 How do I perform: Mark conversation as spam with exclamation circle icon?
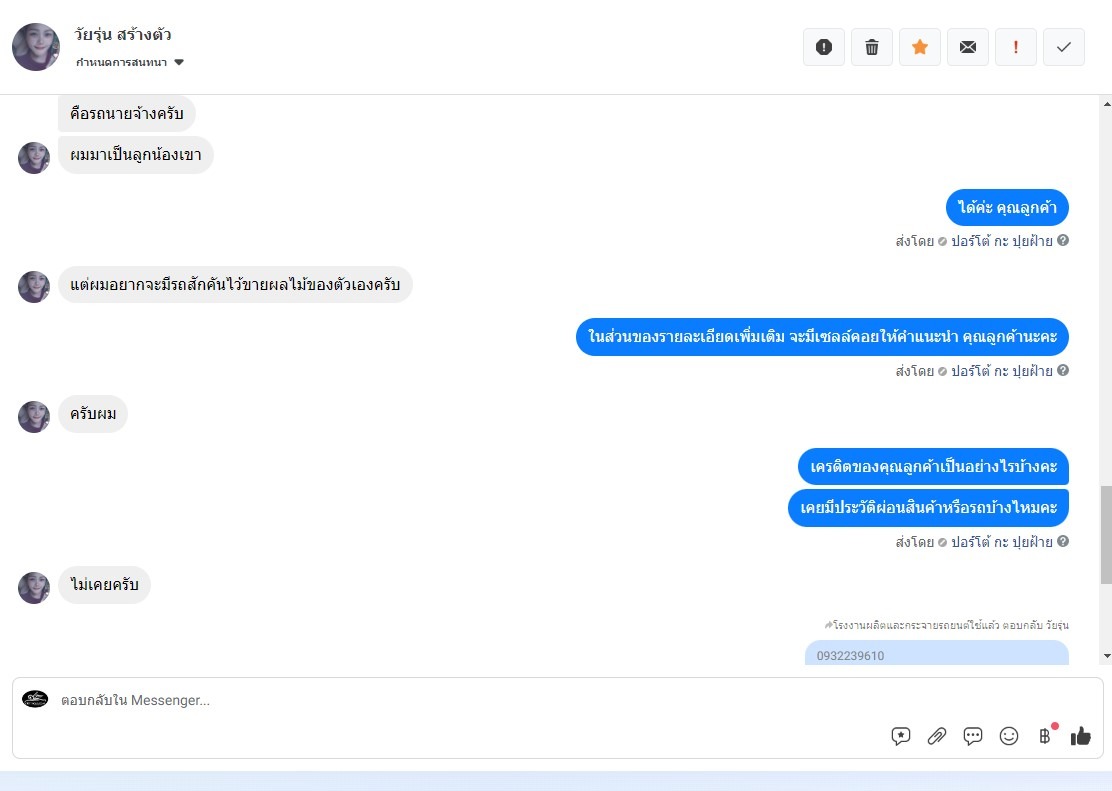point(823,47)
